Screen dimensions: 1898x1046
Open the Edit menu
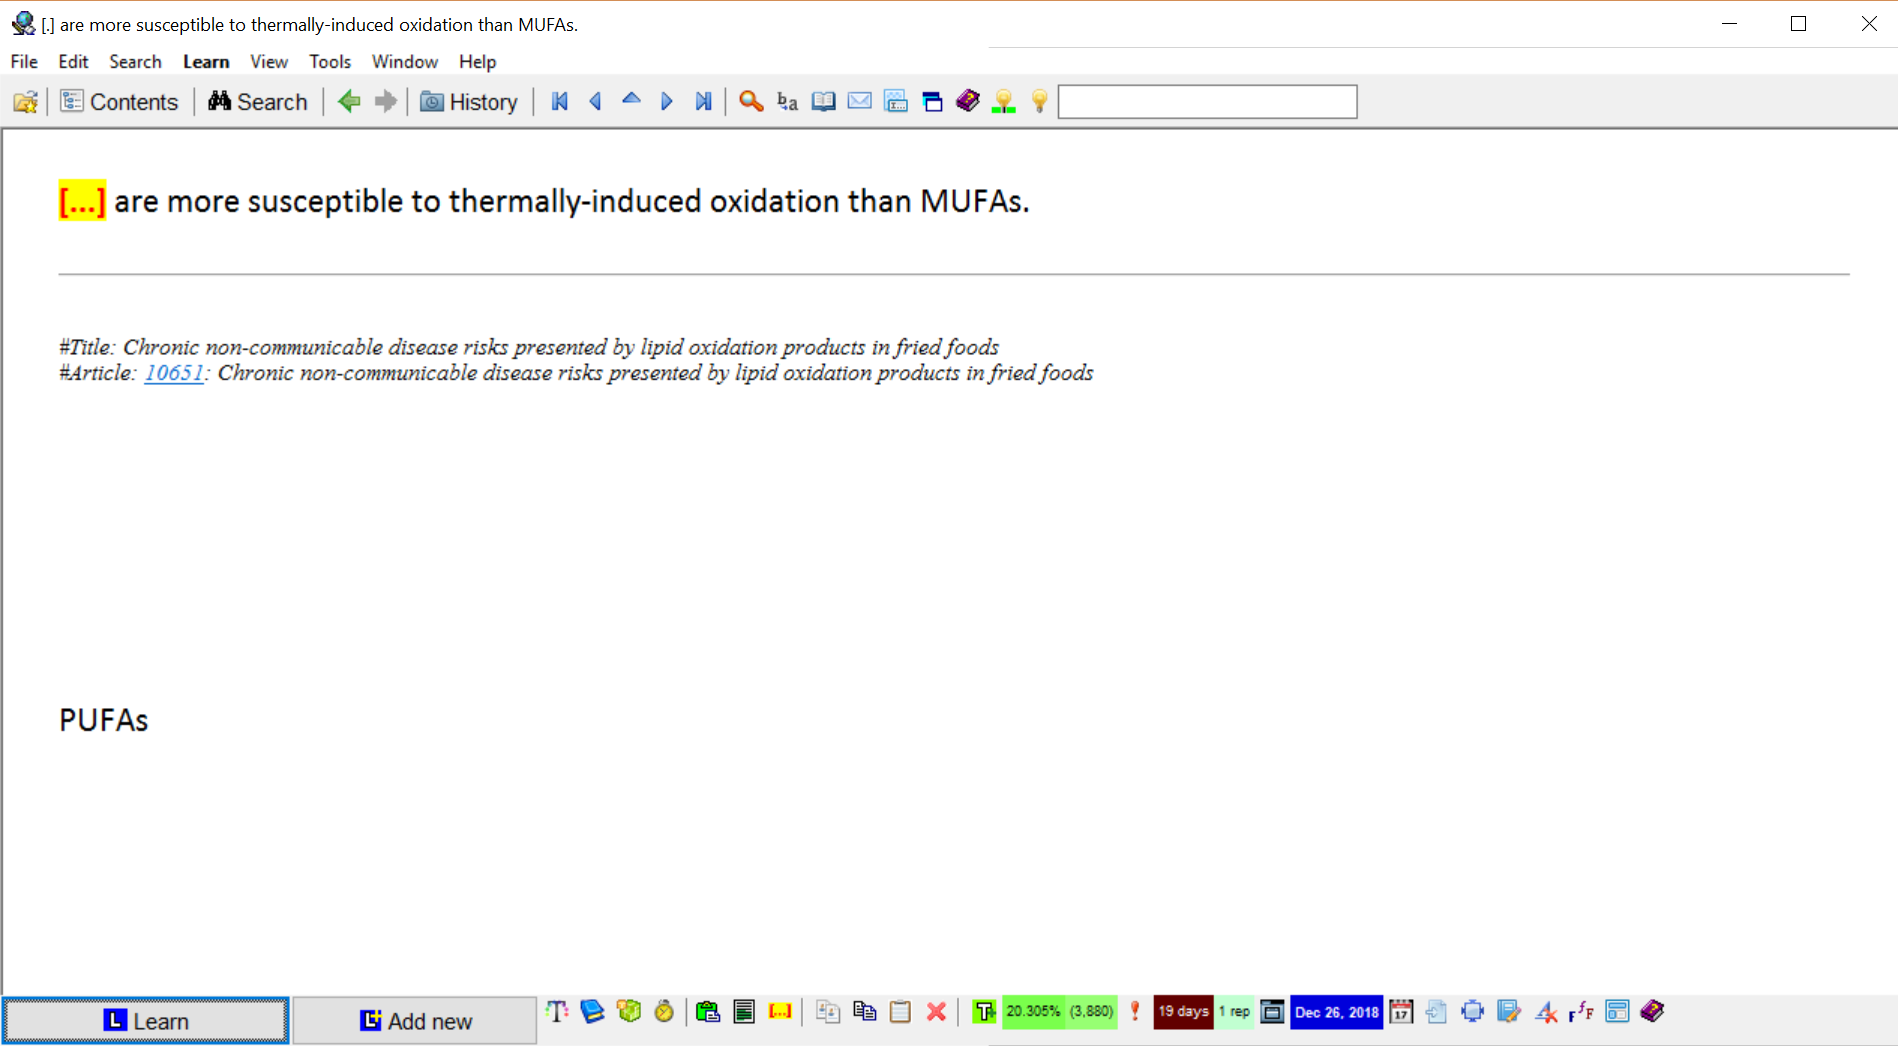click(x=73, y=61)
